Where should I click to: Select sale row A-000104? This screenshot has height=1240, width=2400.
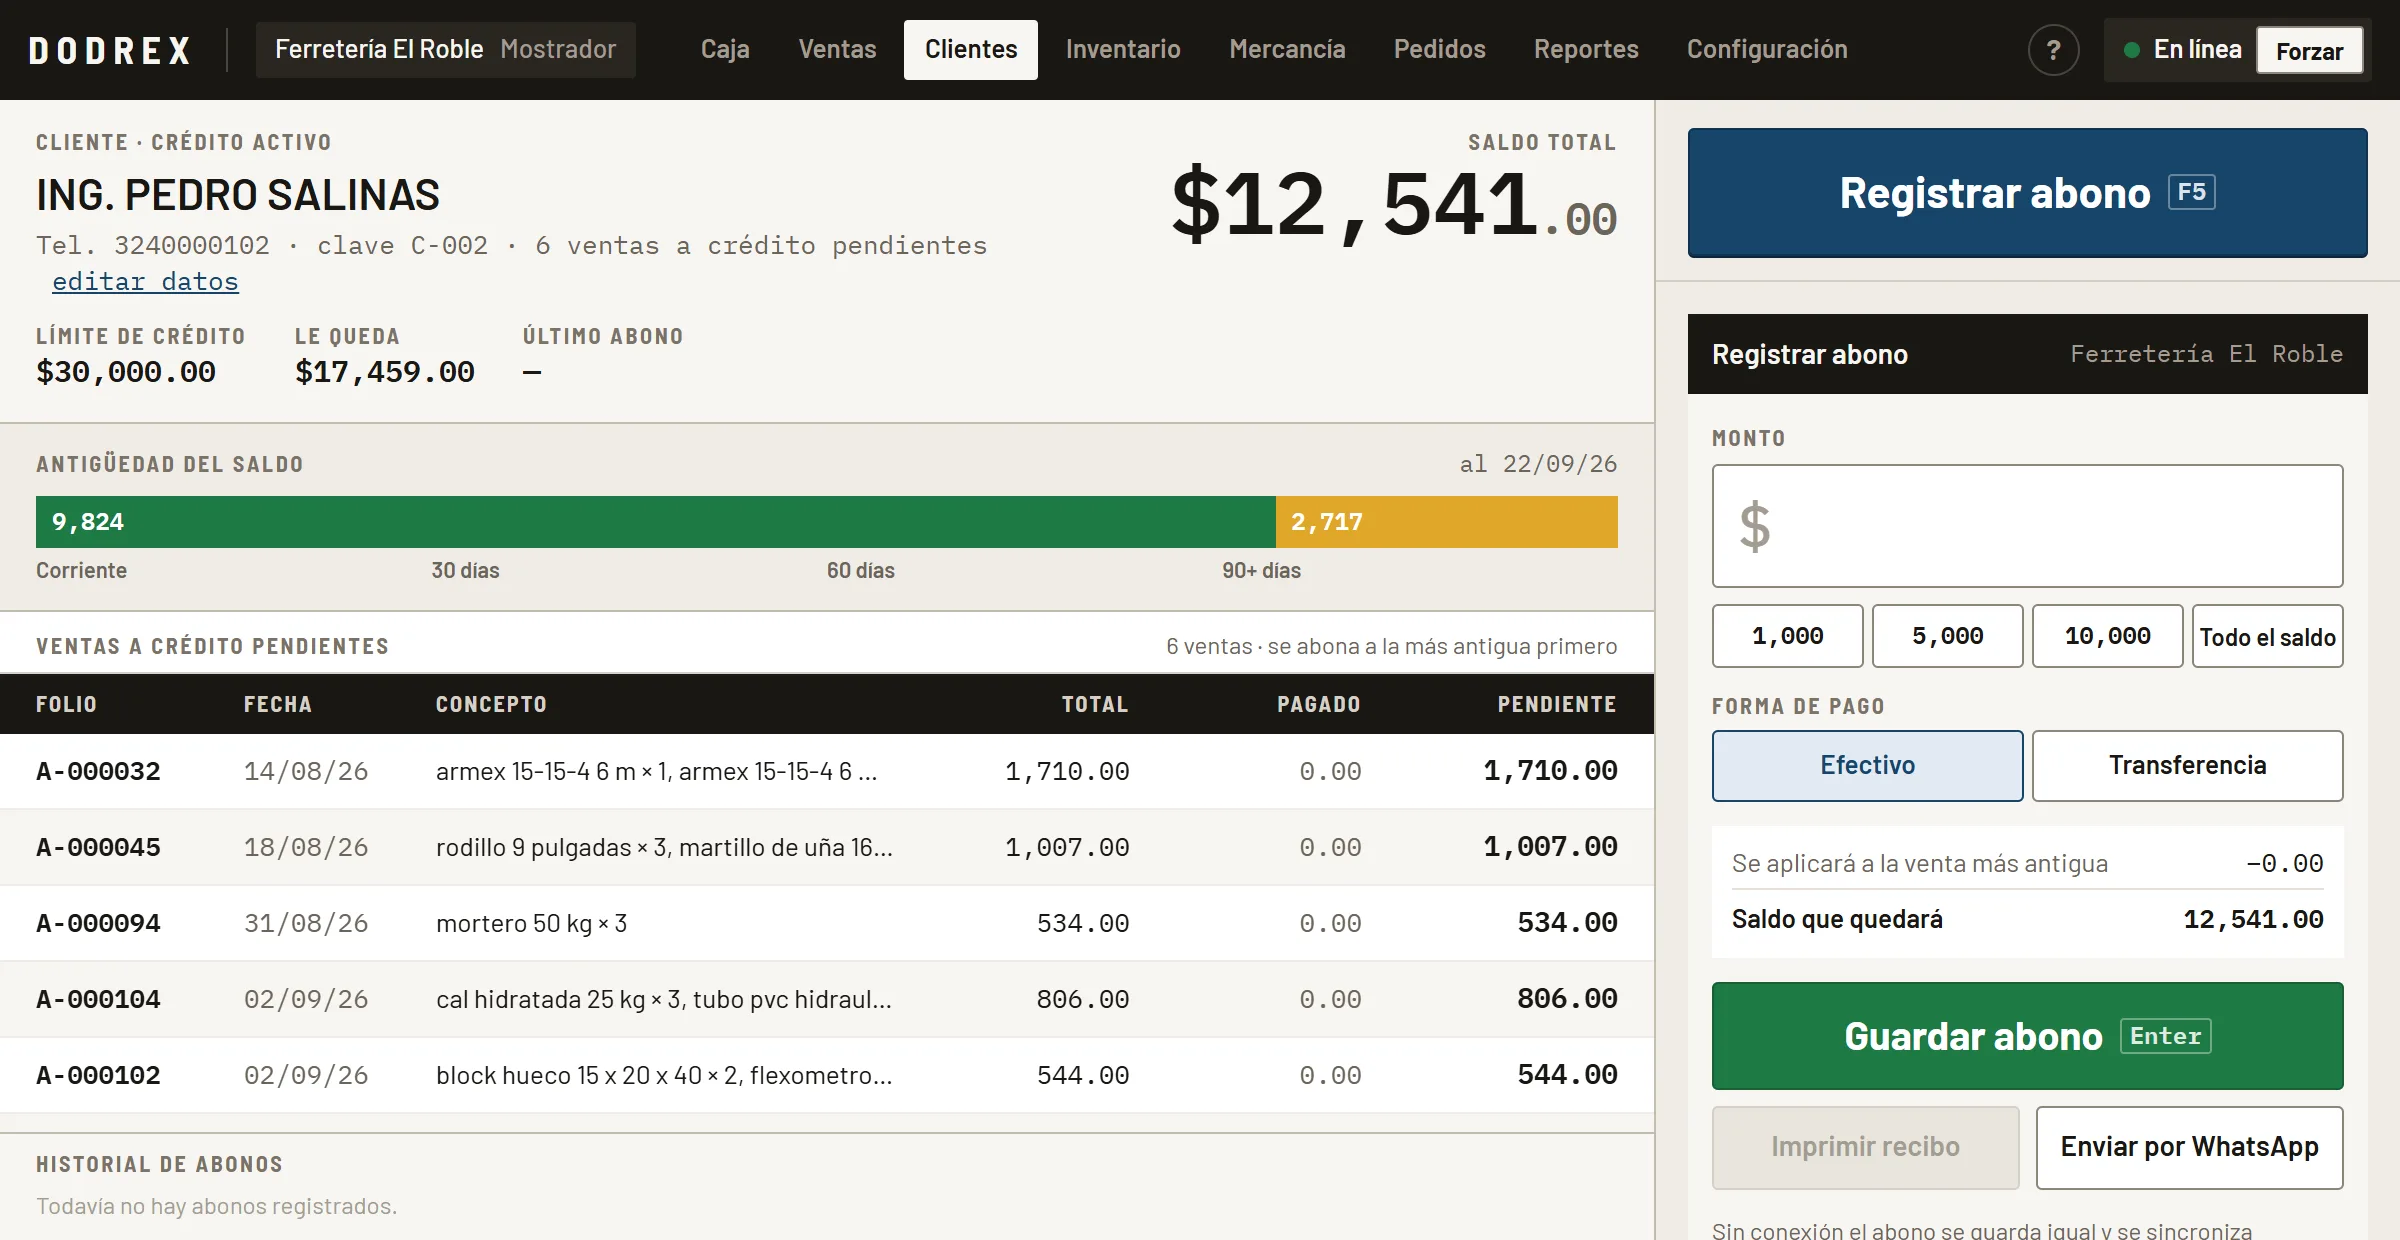pyautogui.click(x=827, y=999)
